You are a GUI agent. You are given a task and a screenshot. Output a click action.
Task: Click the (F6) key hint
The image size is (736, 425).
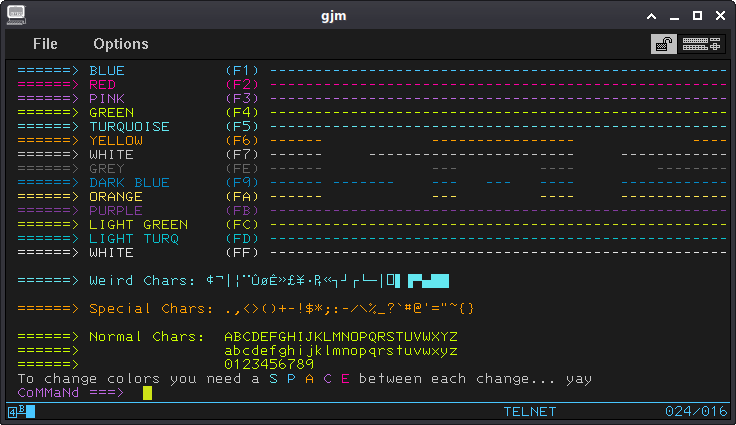(242, 141)
